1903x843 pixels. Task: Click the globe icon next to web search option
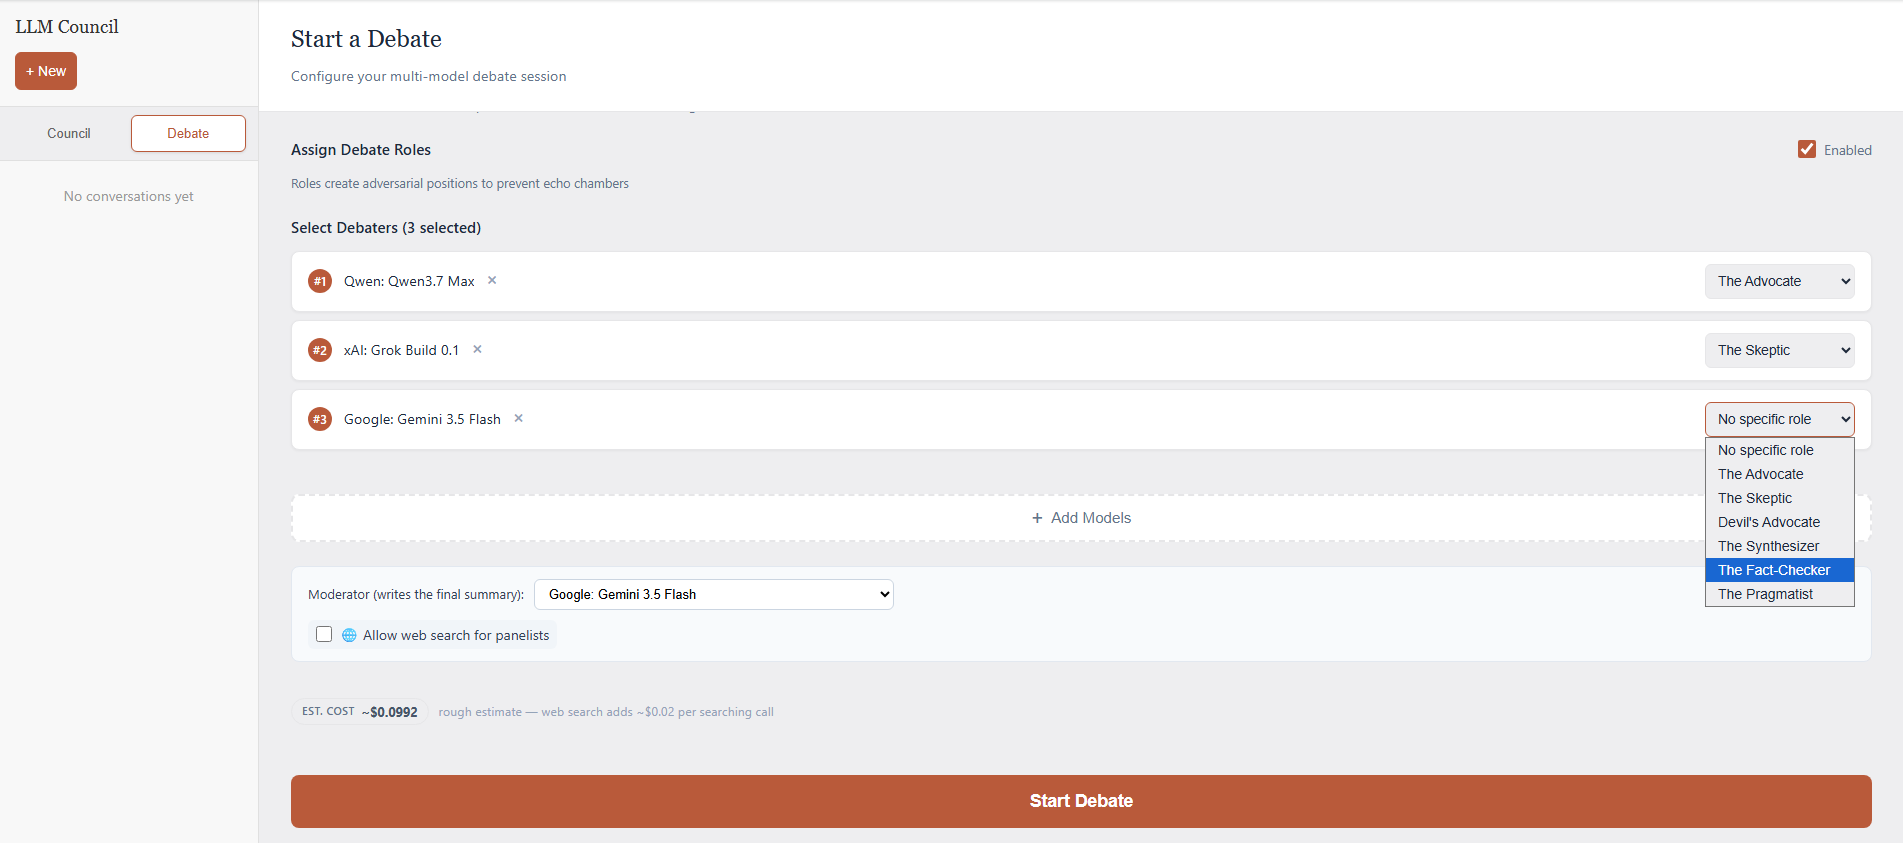pos(349,635)
